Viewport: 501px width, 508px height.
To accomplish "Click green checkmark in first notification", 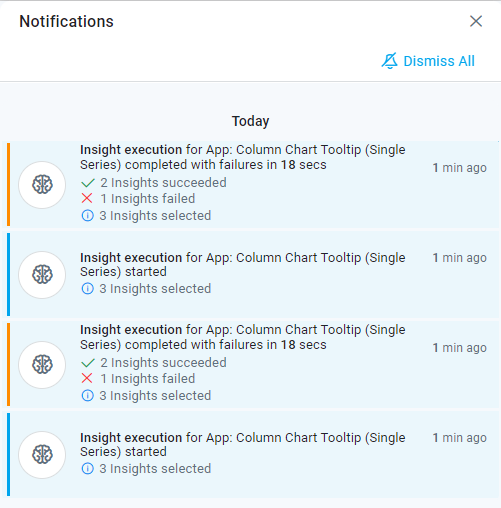I will [88, 183].
